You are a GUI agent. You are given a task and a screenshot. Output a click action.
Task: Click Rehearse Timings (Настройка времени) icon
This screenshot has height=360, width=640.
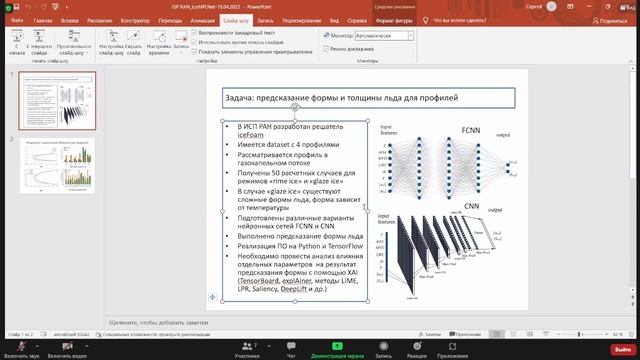click(x=159, y=42)
